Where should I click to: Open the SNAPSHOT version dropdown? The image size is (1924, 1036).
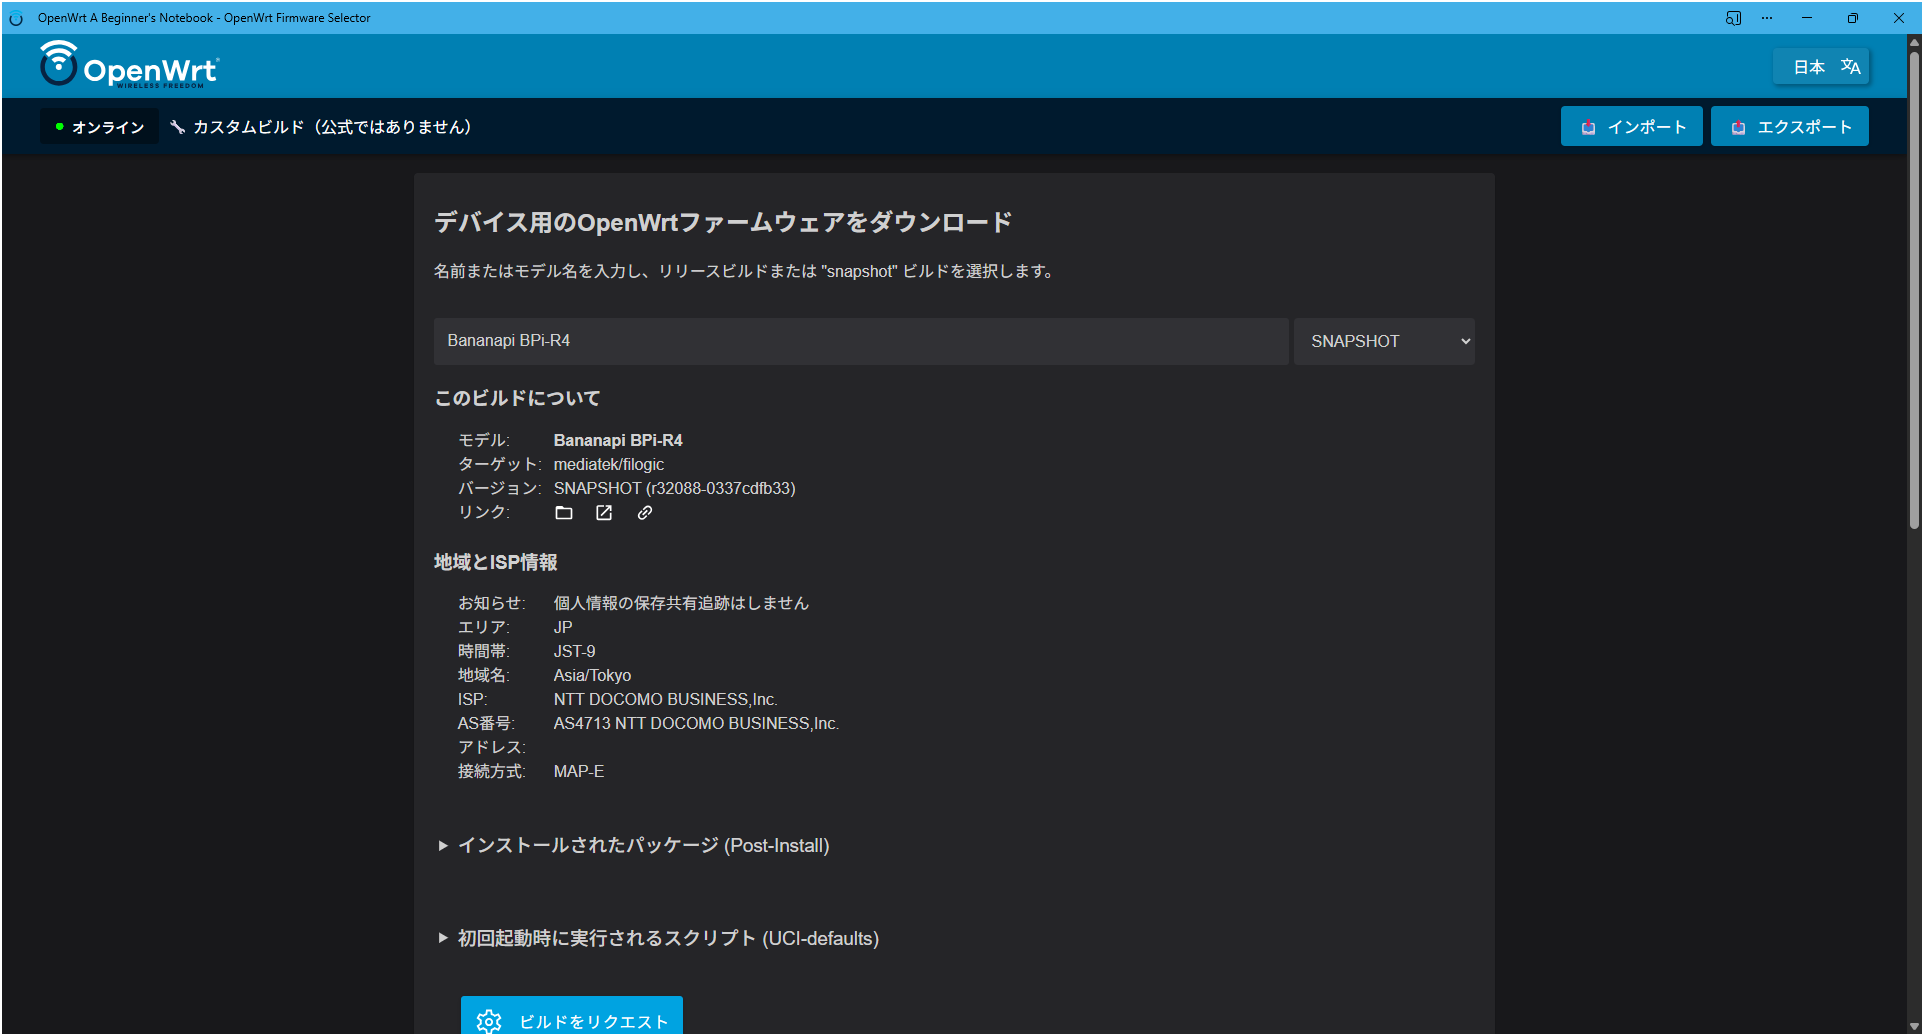click(1384, 341)
